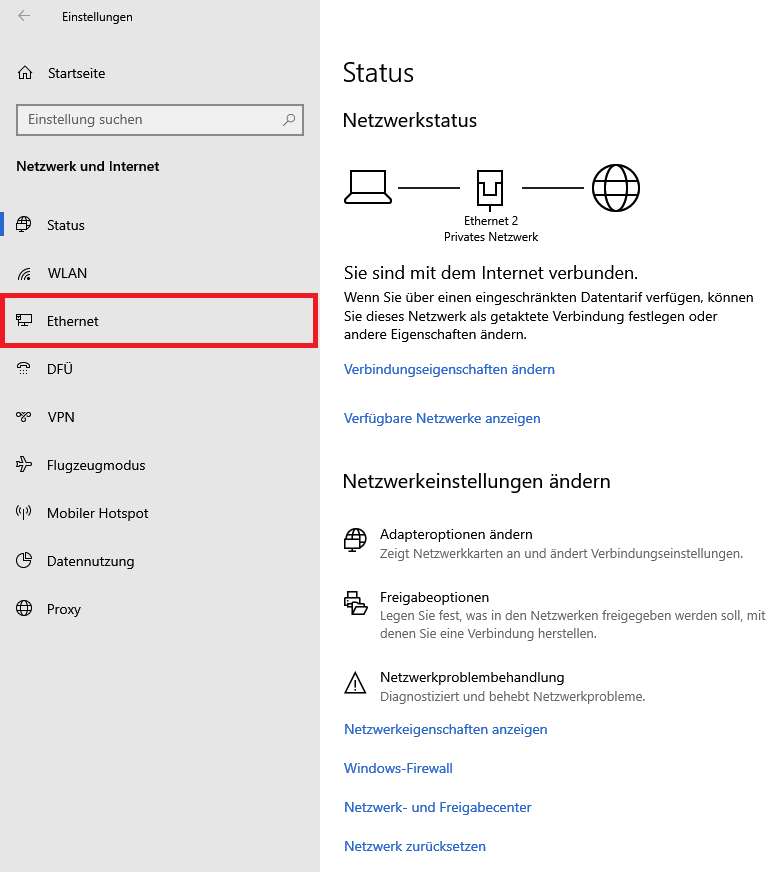
Task: Click Verfügbare Netzwerke anzeigen link
Action: 442,418
